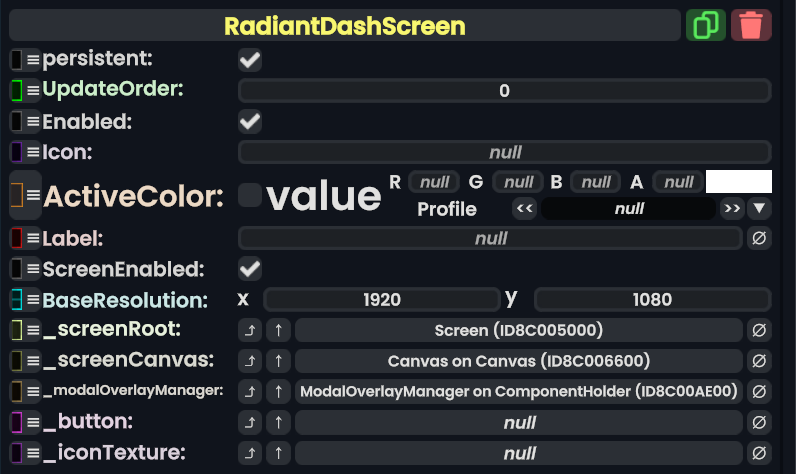The height and width of the screenshot is (474, 796).
Task: Click the Icon null field
Action: (x=505, y=152)
